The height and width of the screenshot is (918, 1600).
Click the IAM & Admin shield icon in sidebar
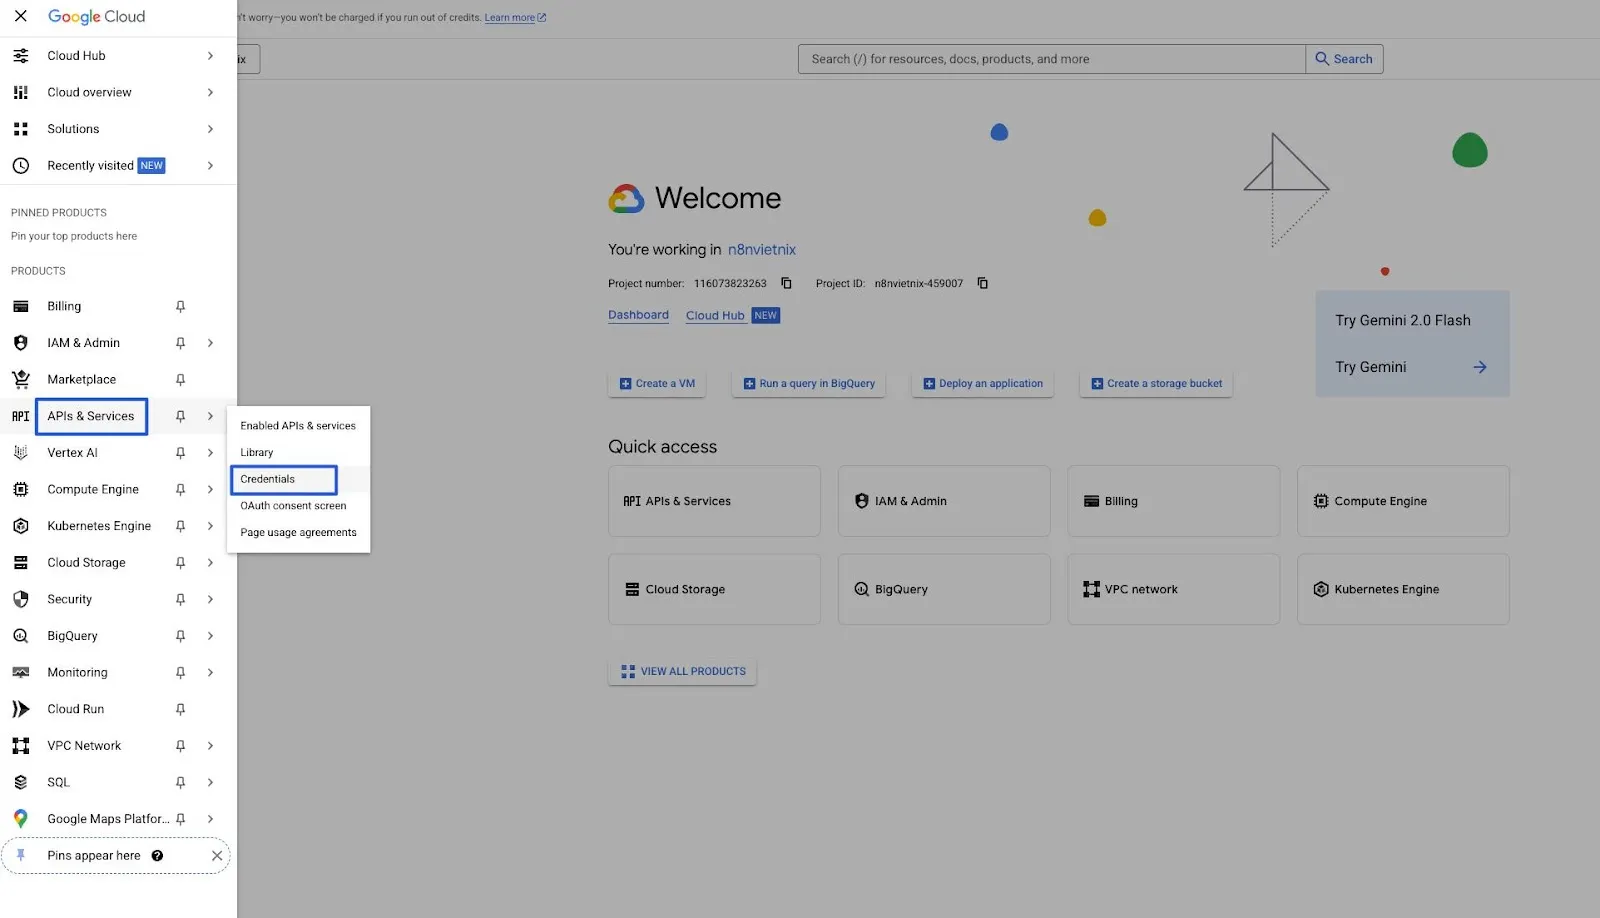coord(20,343)
